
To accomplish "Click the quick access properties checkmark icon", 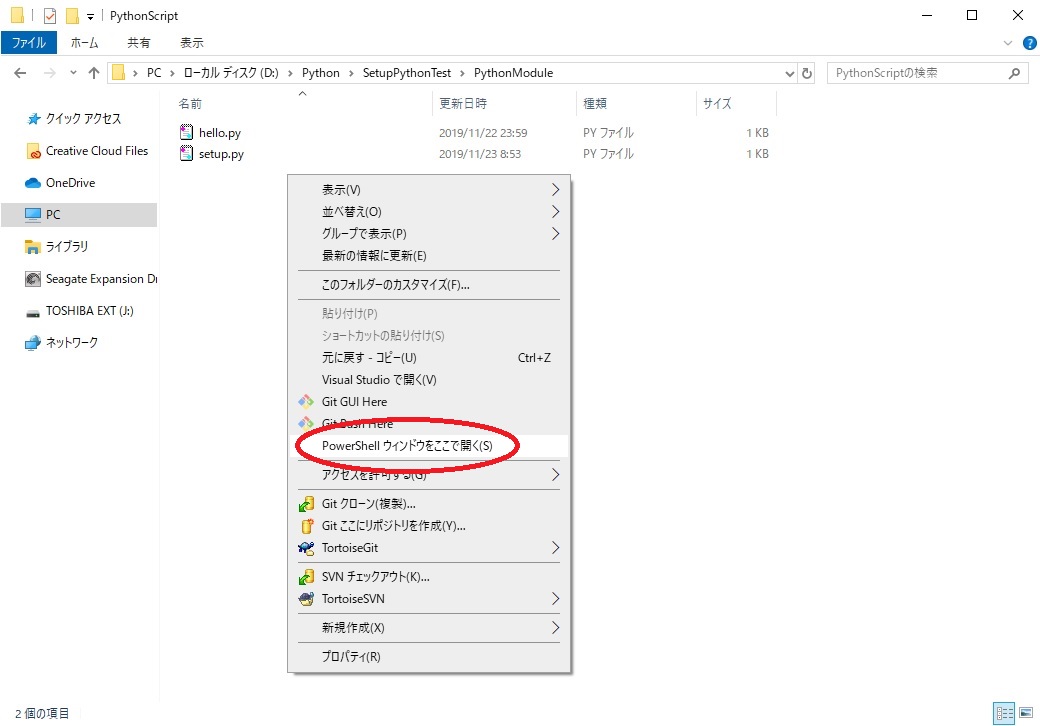I will [x=50, y=15].
